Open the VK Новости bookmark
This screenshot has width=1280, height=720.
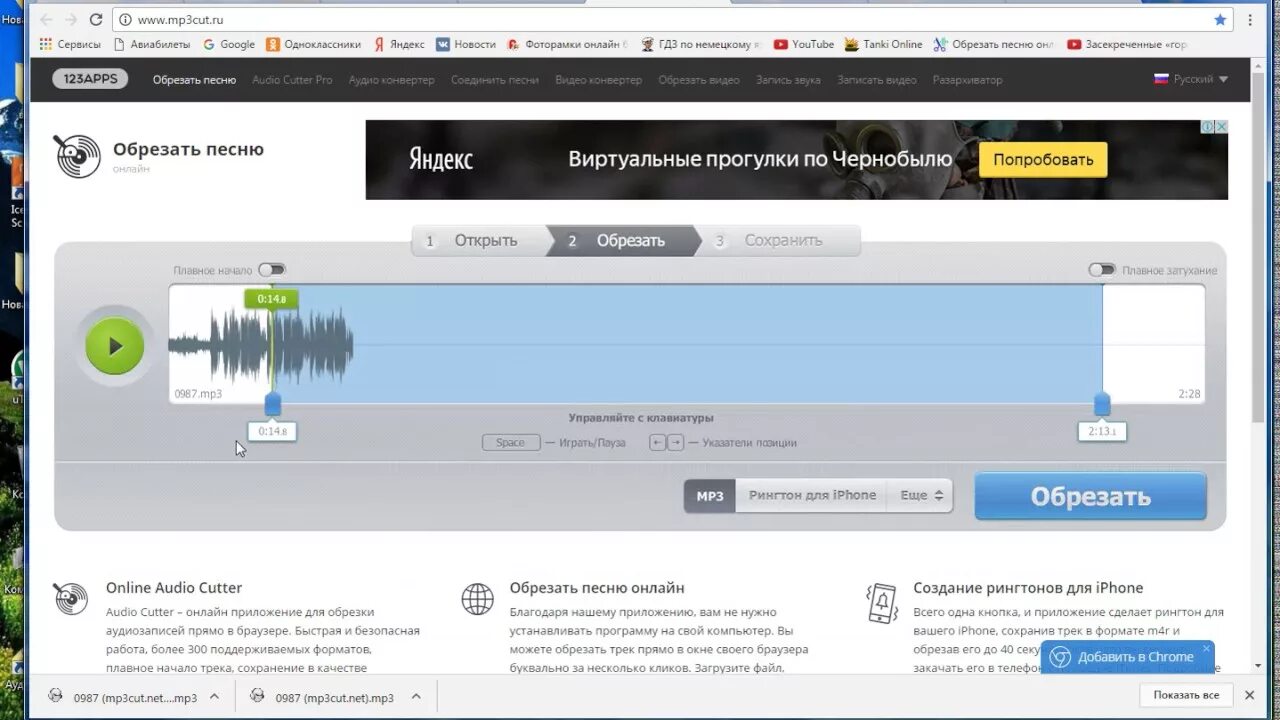466,44
